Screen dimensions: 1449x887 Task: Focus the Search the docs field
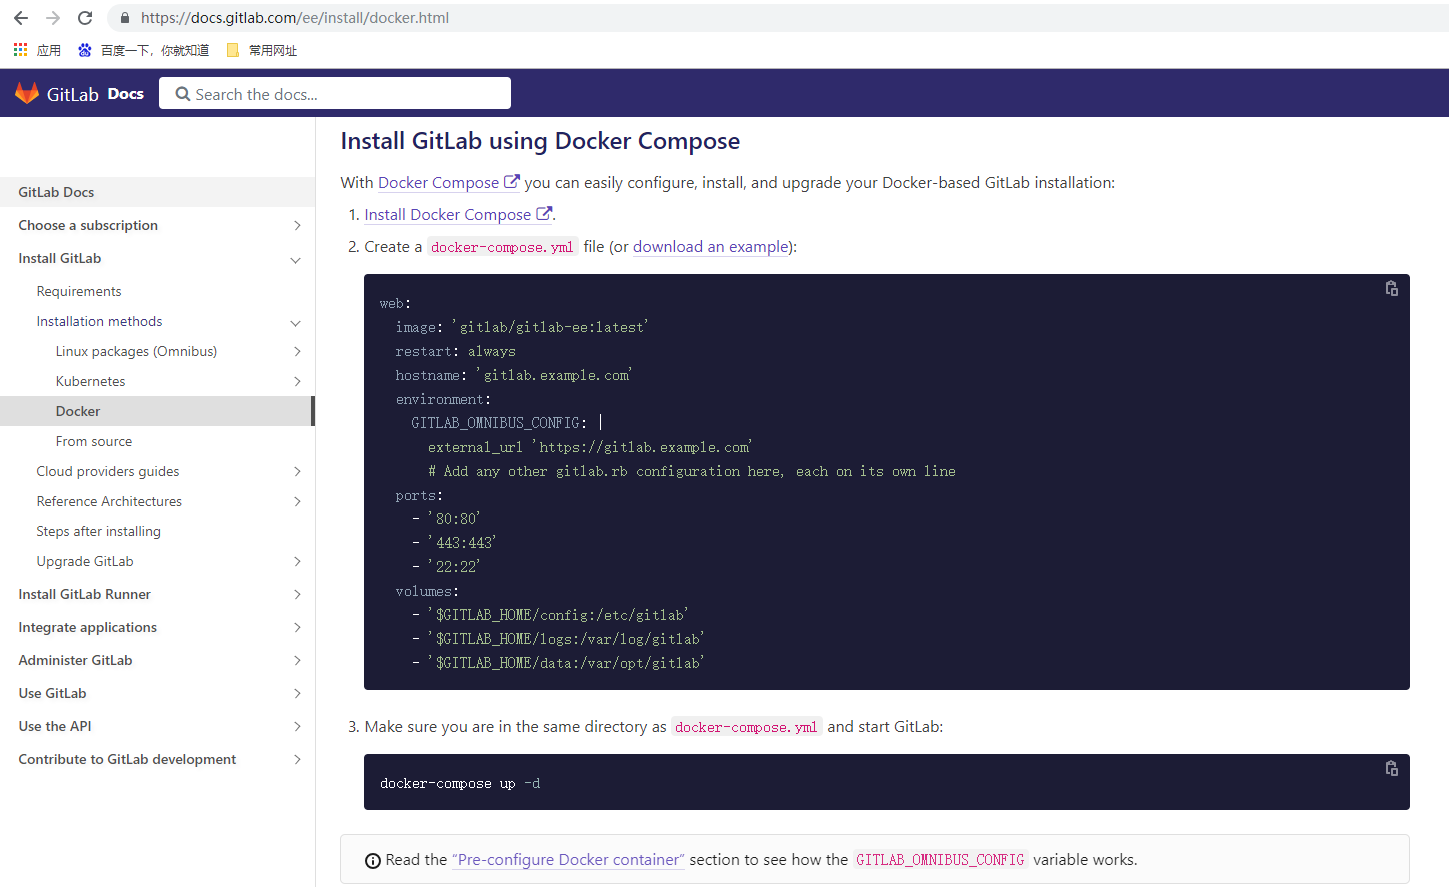tap(335, 93)
